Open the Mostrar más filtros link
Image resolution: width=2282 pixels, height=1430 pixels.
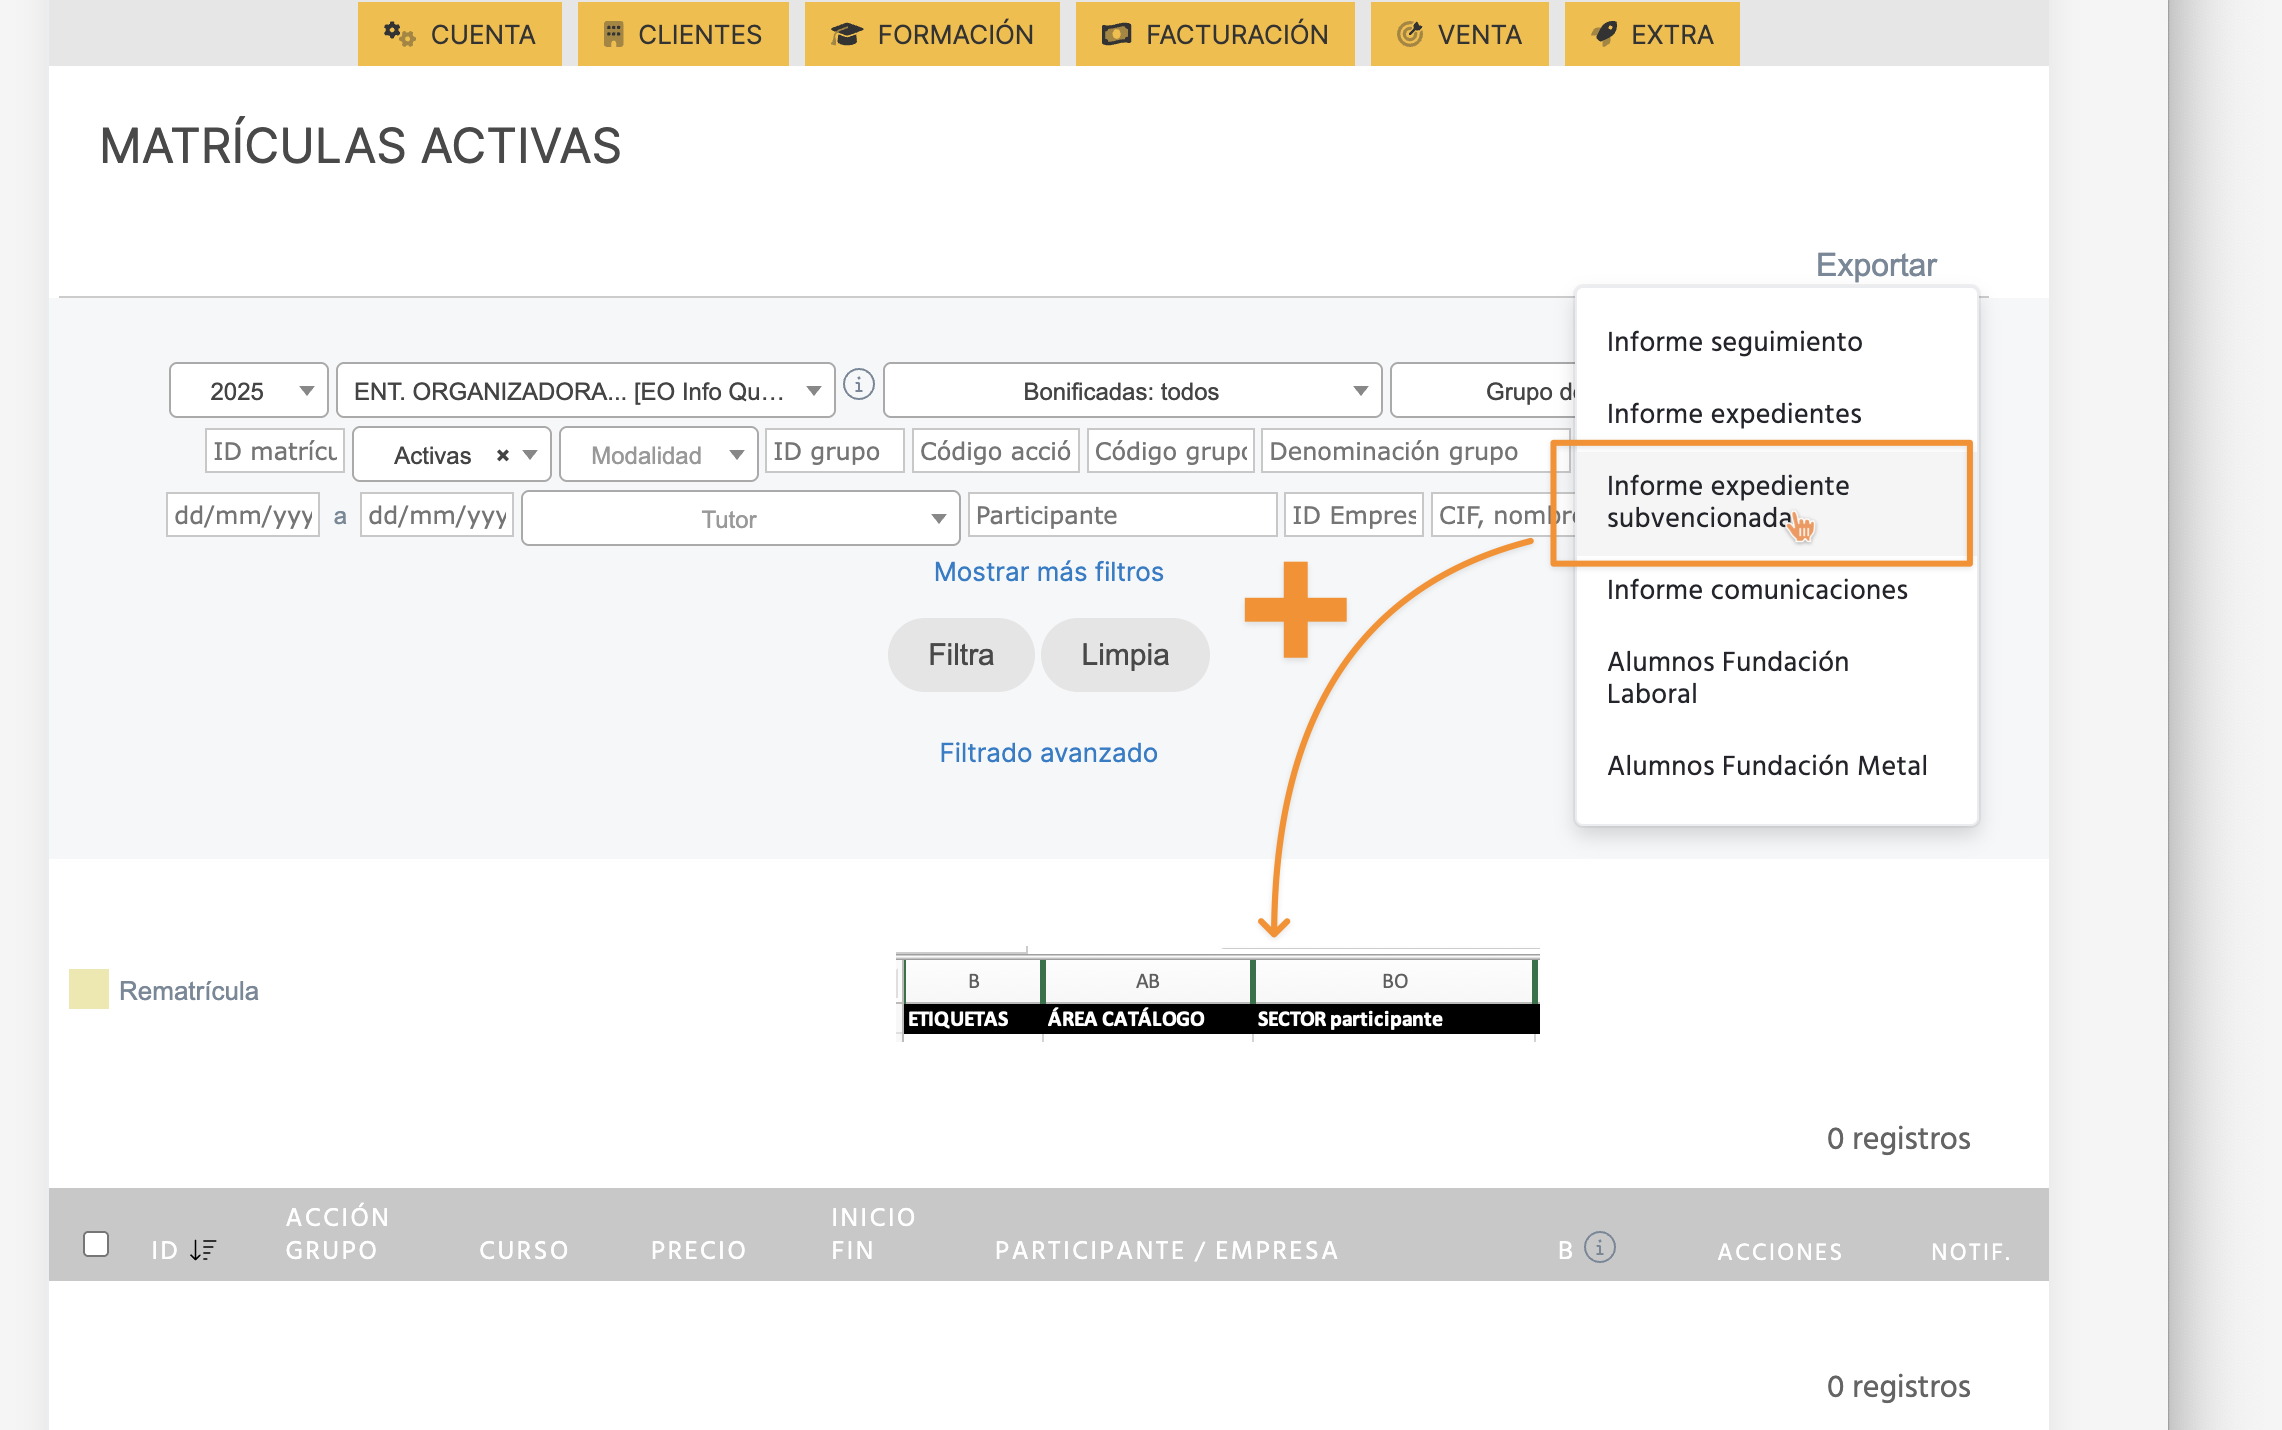click(1048, 572)
